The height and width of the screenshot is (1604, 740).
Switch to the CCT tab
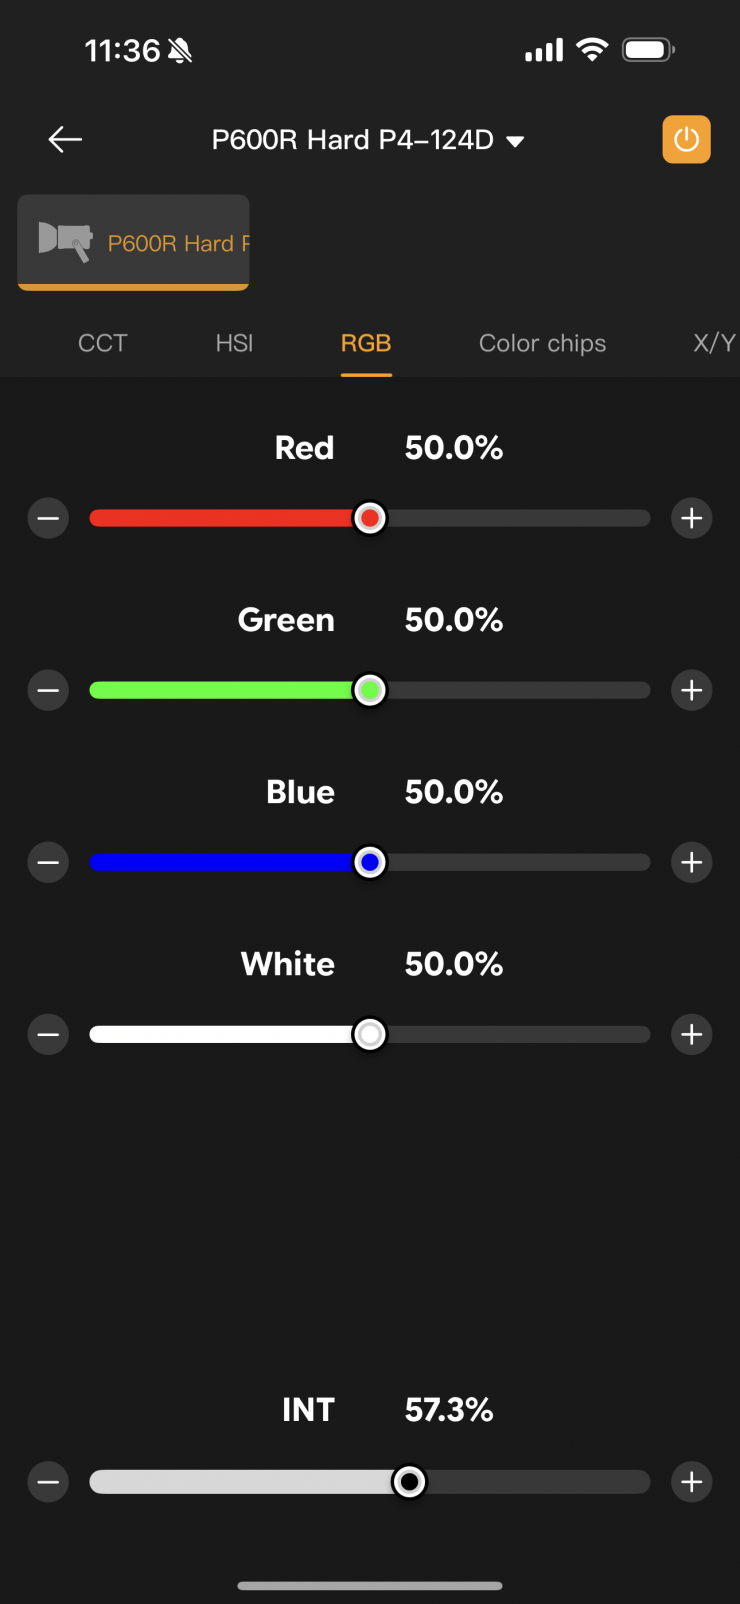point(102,343)
